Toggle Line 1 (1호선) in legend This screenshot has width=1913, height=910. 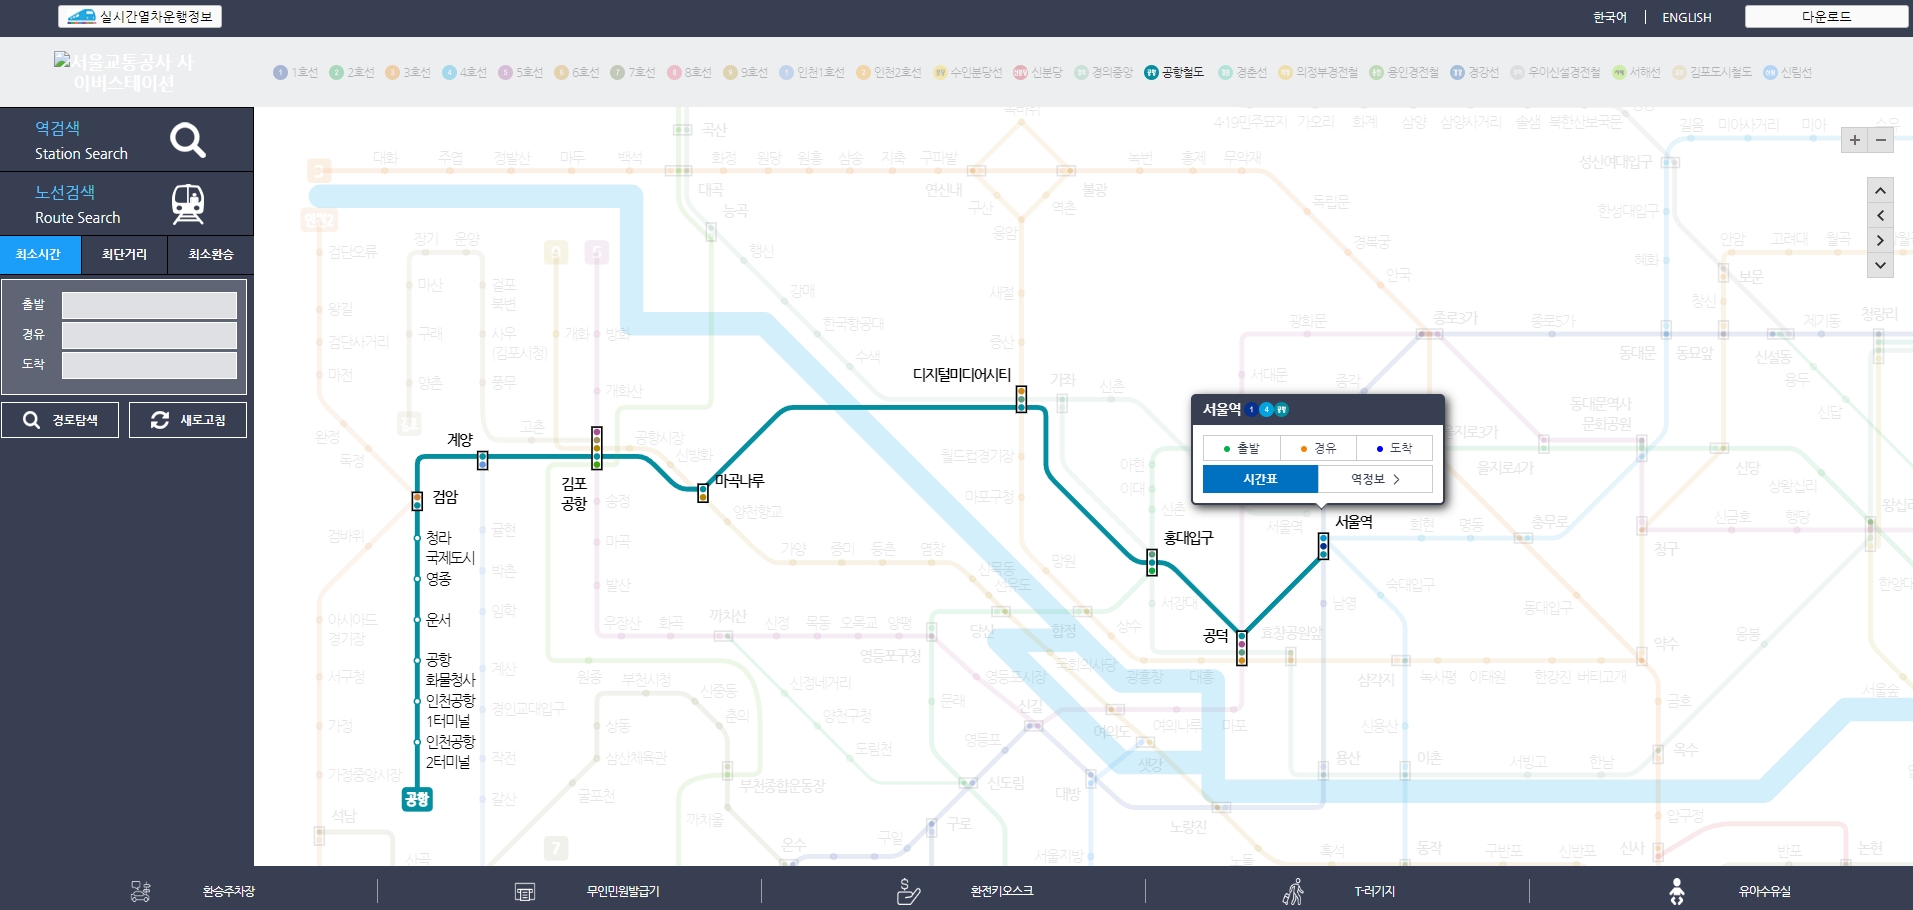pyautogui.click(x=295, y=72)
